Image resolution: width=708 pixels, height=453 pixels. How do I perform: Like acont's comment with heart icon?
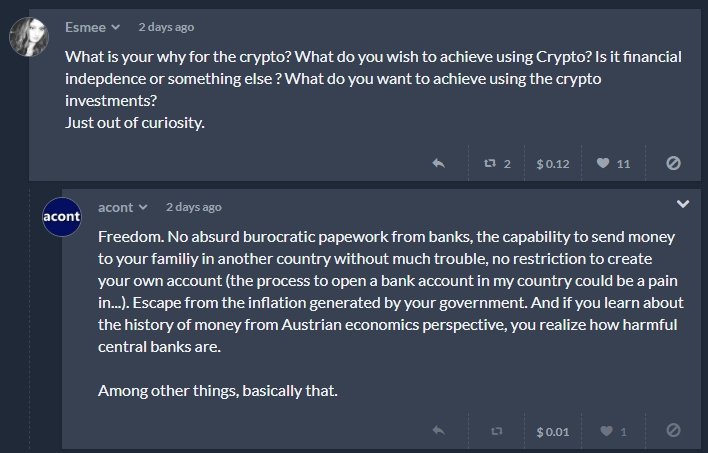(606, 431)
